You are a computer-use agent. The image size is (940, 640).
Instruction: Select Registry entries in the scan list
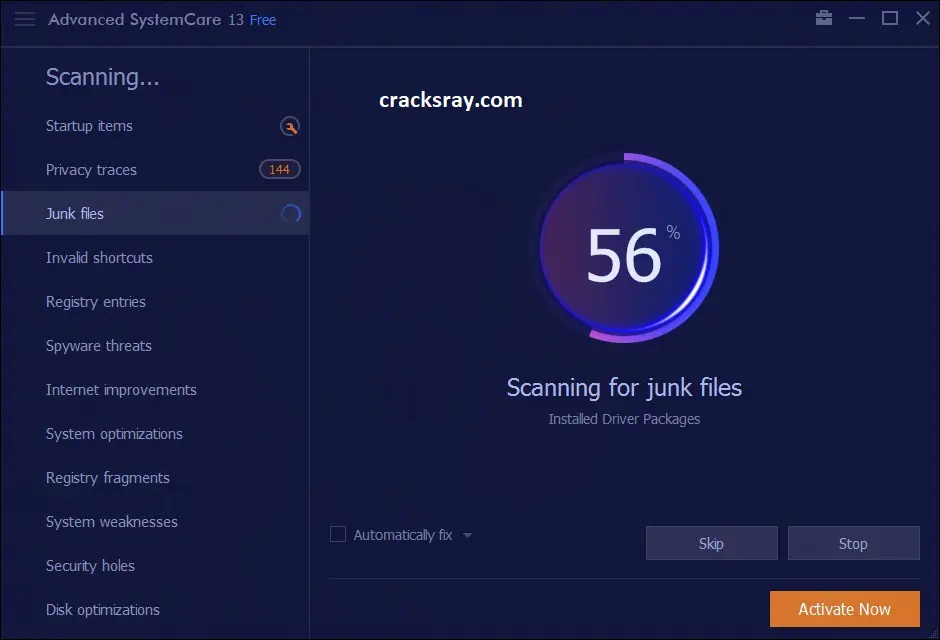coord(155,301)
